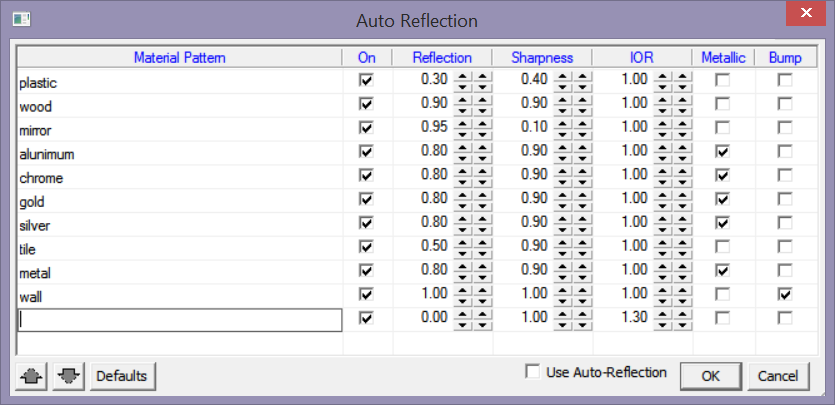Click the empty material pattern text field
This screenshot has height=405, width=835.
tap(180, 320)
